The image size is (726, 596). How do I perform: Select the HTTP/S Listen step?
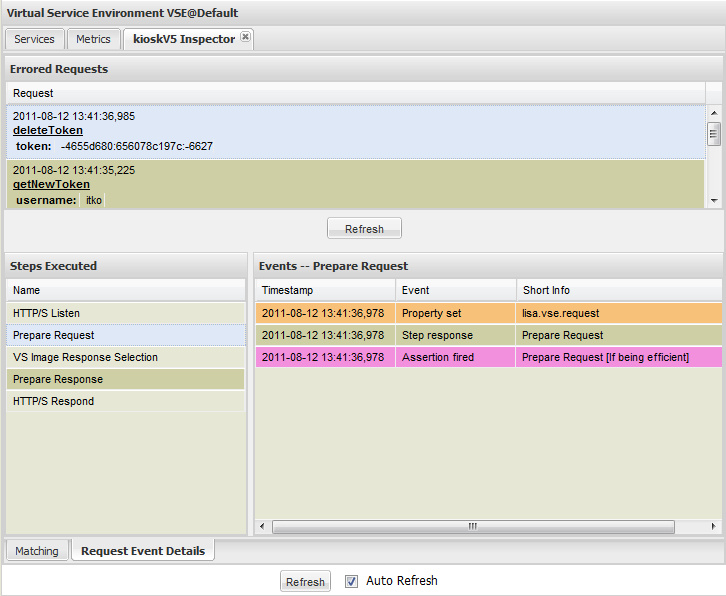47,314
